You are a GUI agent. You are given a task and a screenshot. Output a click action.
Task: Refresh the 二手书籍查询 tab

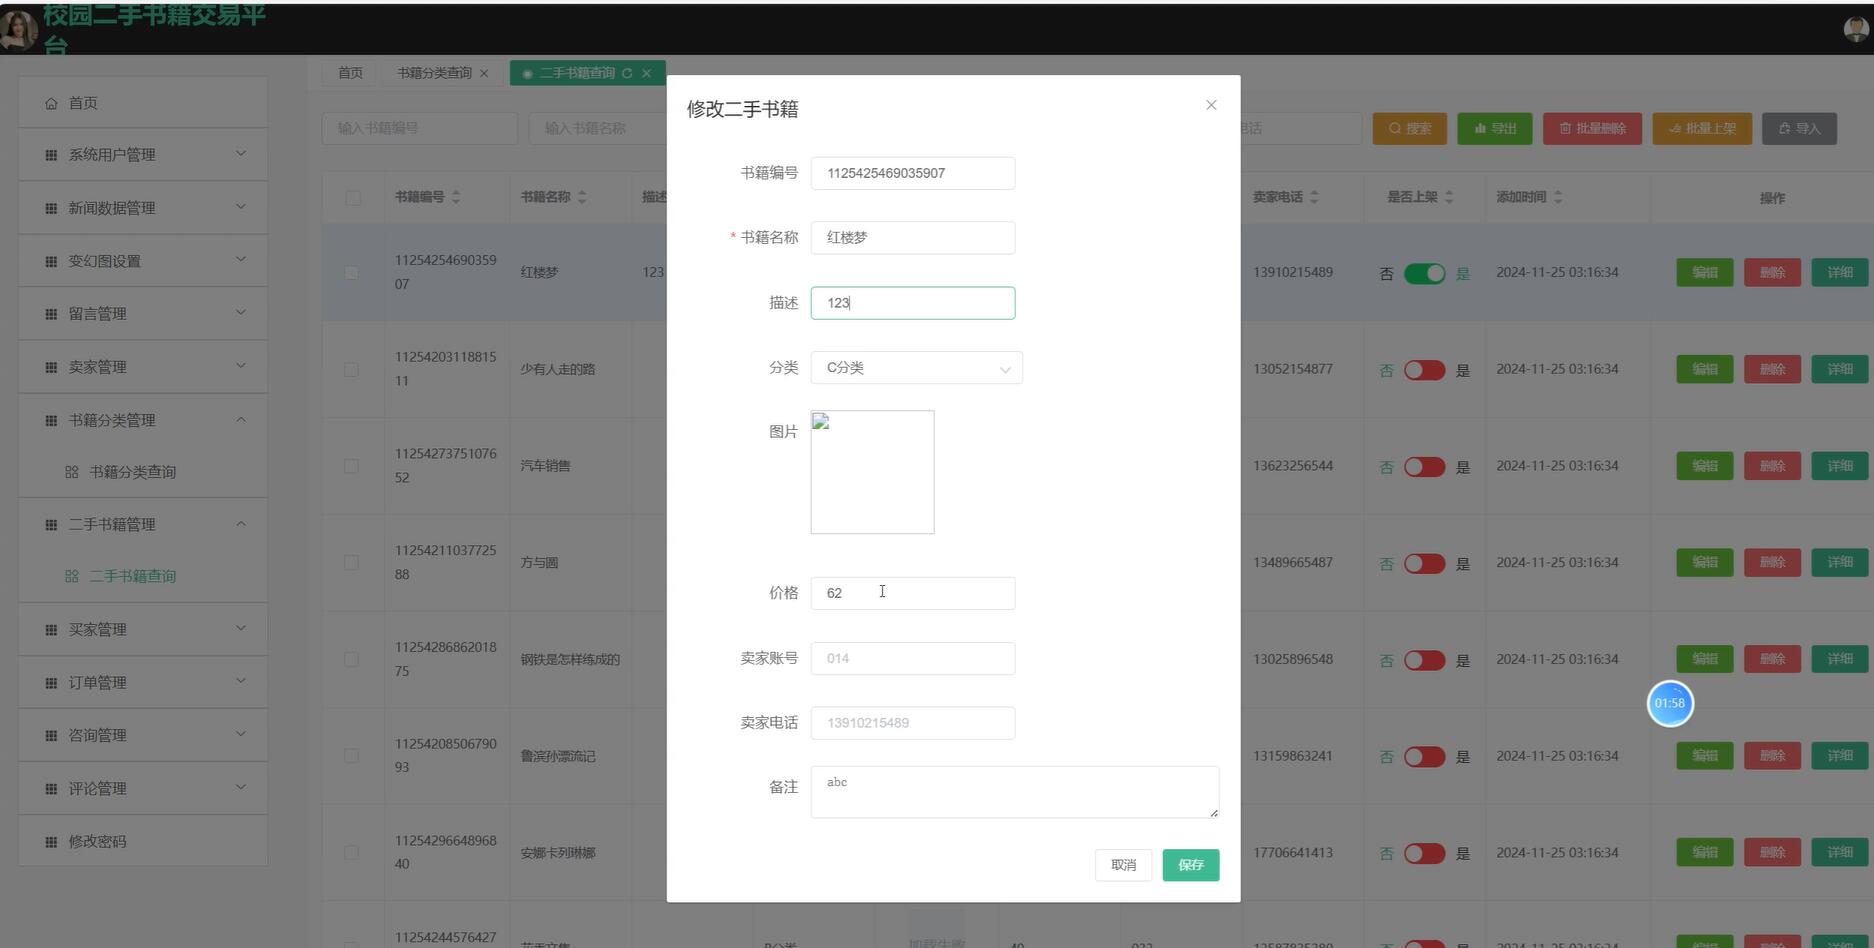click(627, 72)
